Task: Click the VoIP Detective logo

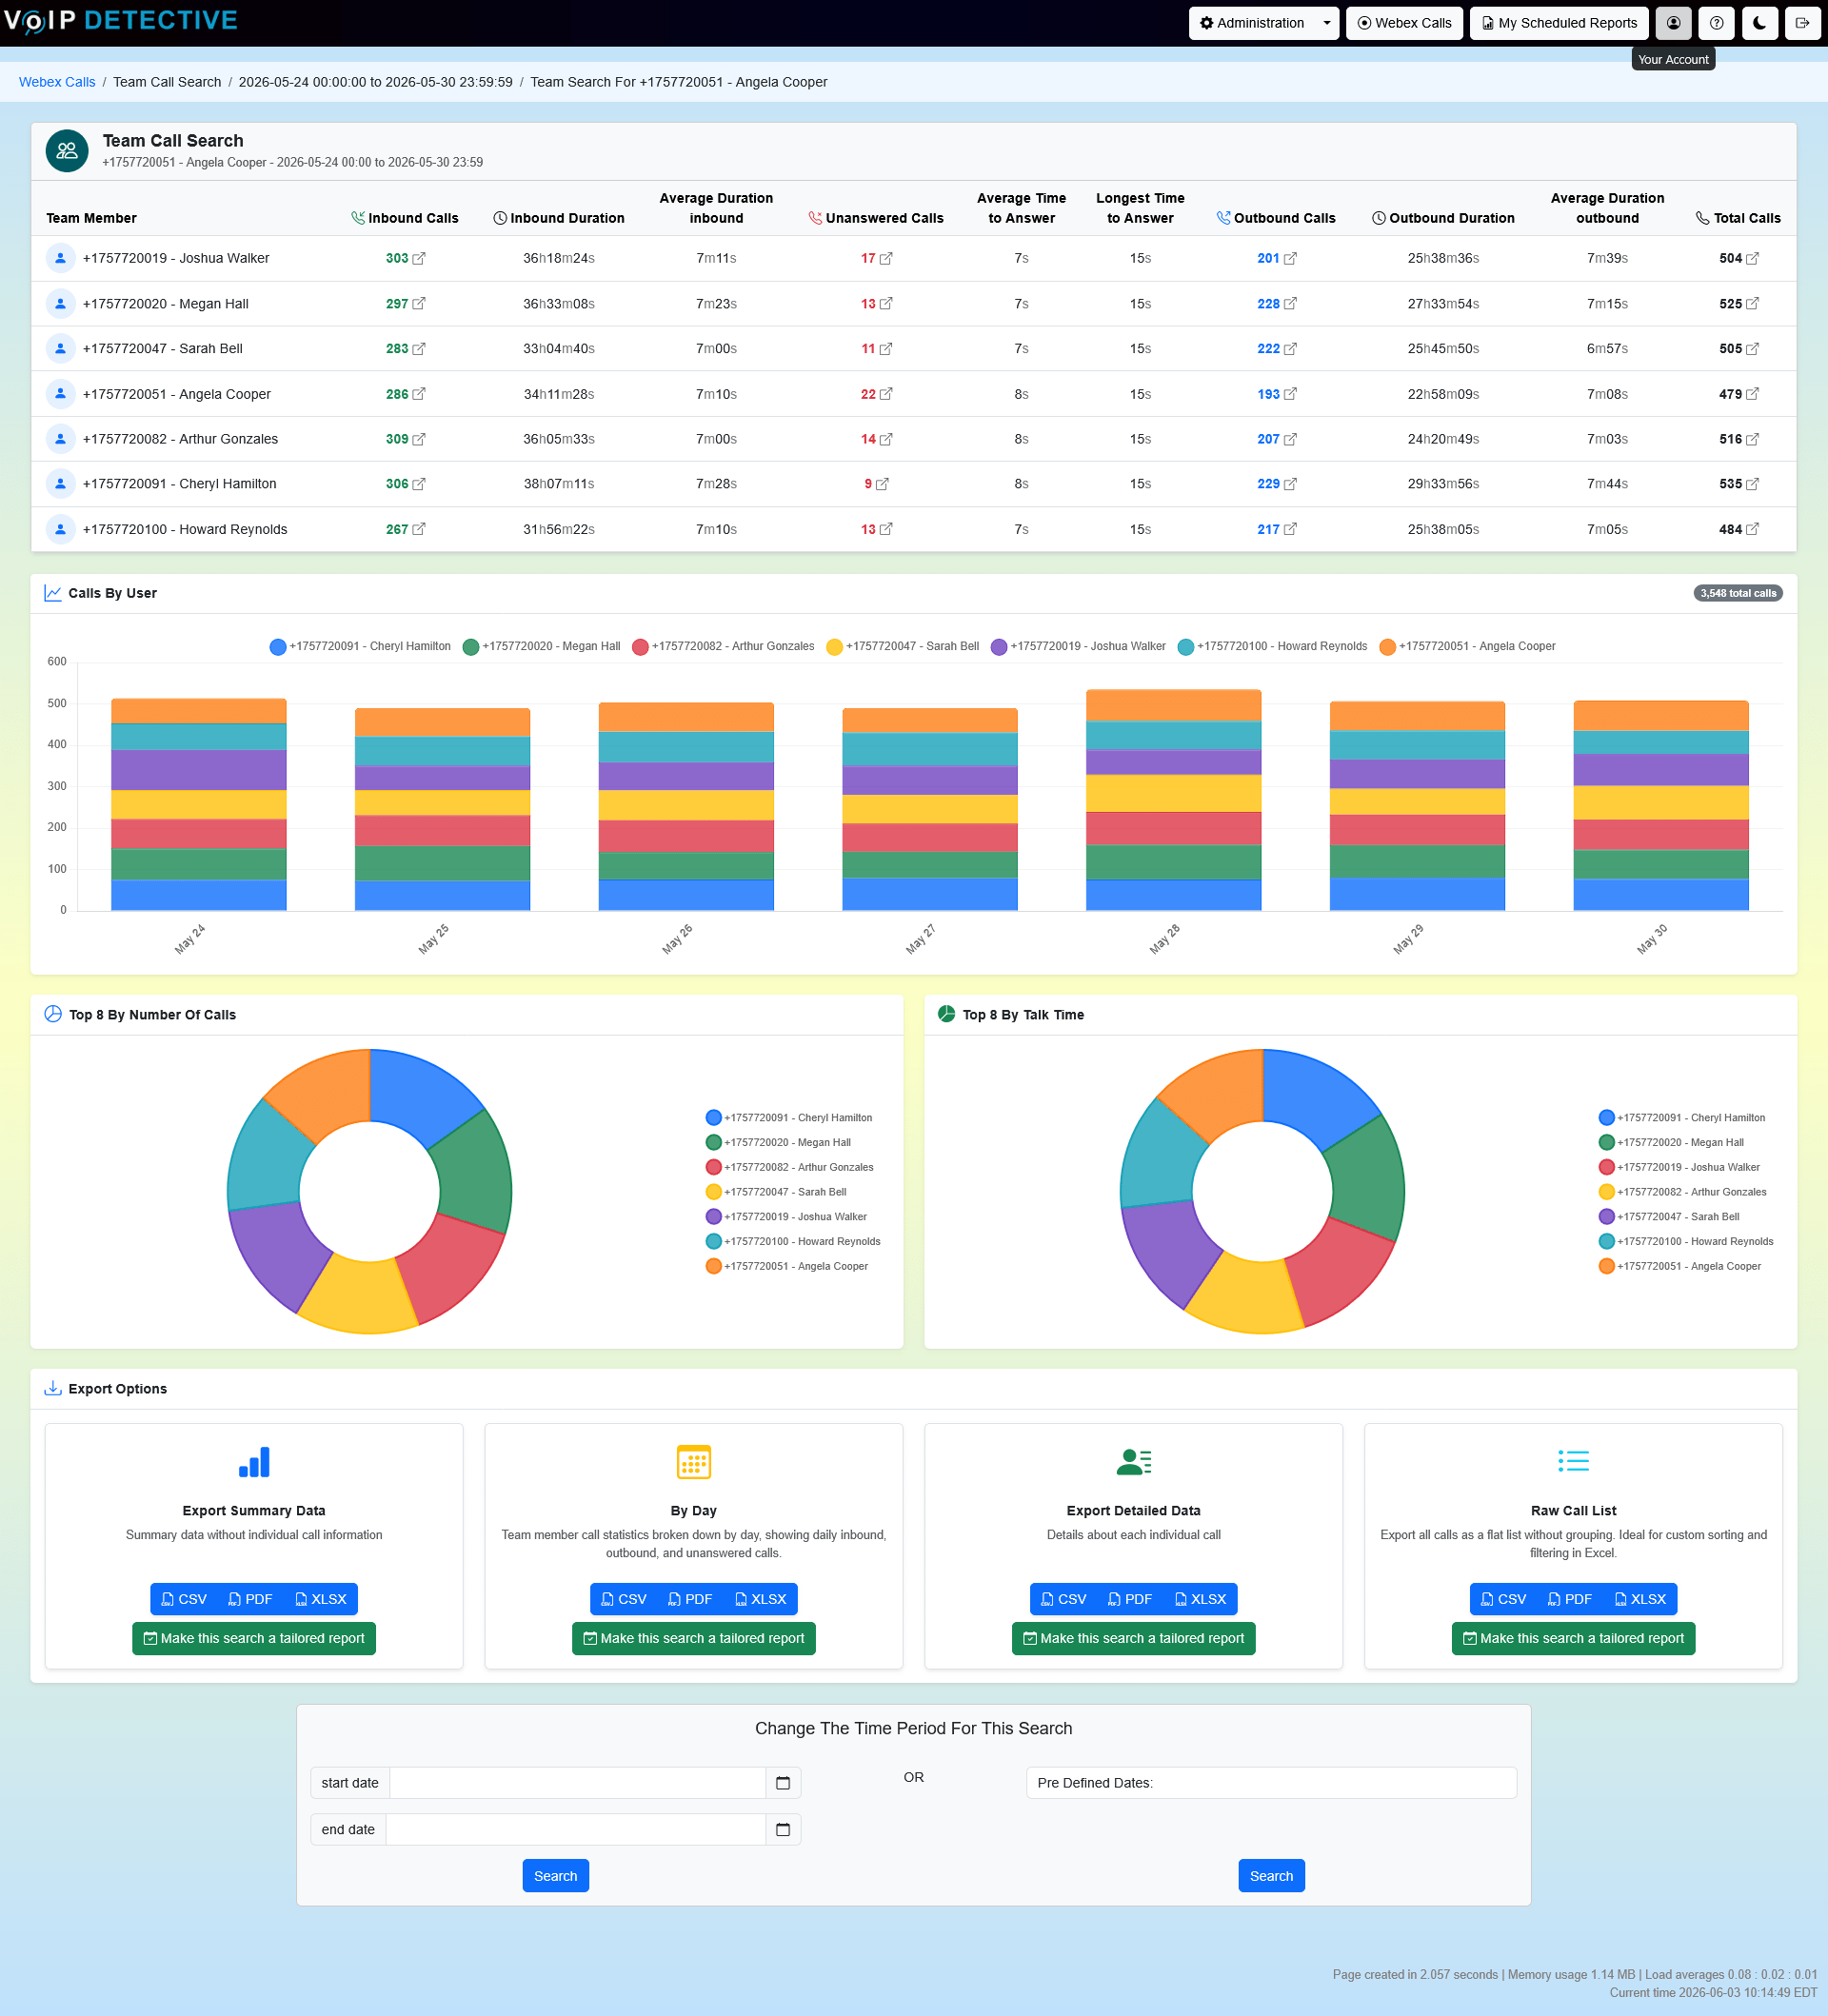Action: [120, 21]
